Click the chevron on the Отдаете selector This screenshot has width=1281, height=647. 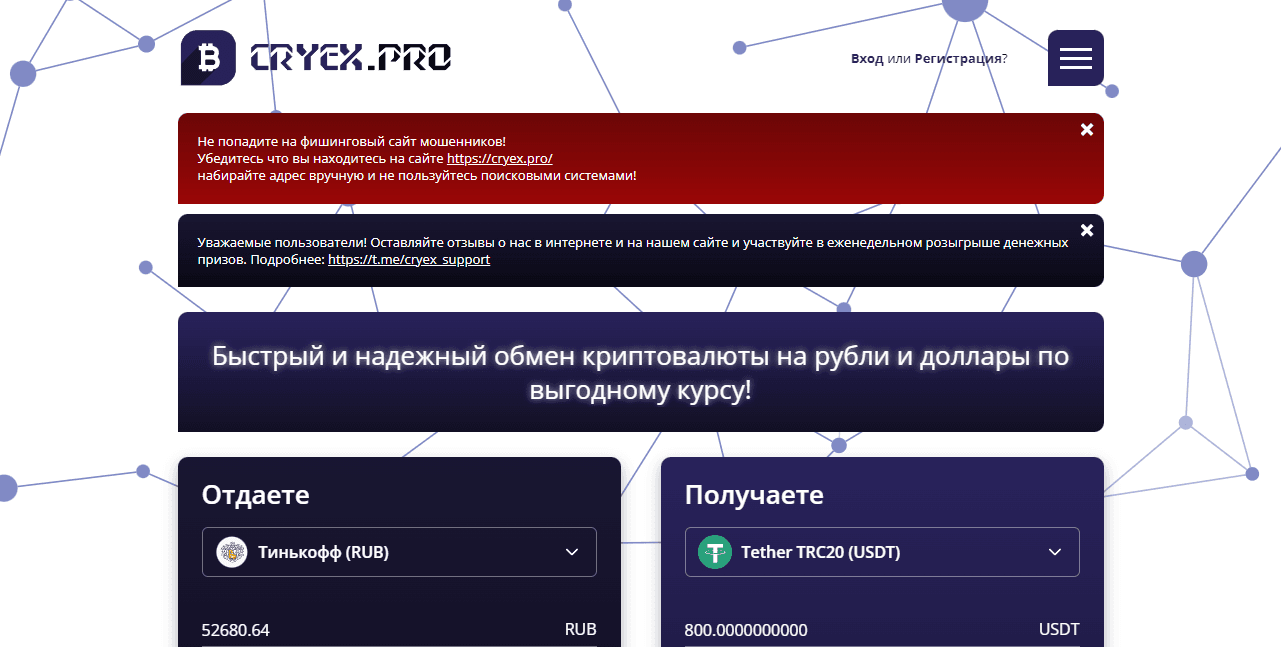[571, 551]
